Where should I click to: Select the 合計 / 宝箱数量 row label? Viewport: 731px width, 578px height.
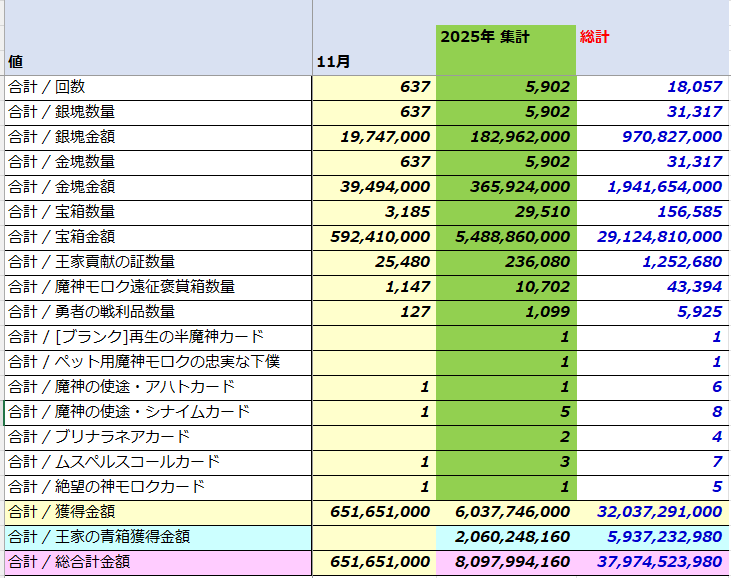pos(62,212)
